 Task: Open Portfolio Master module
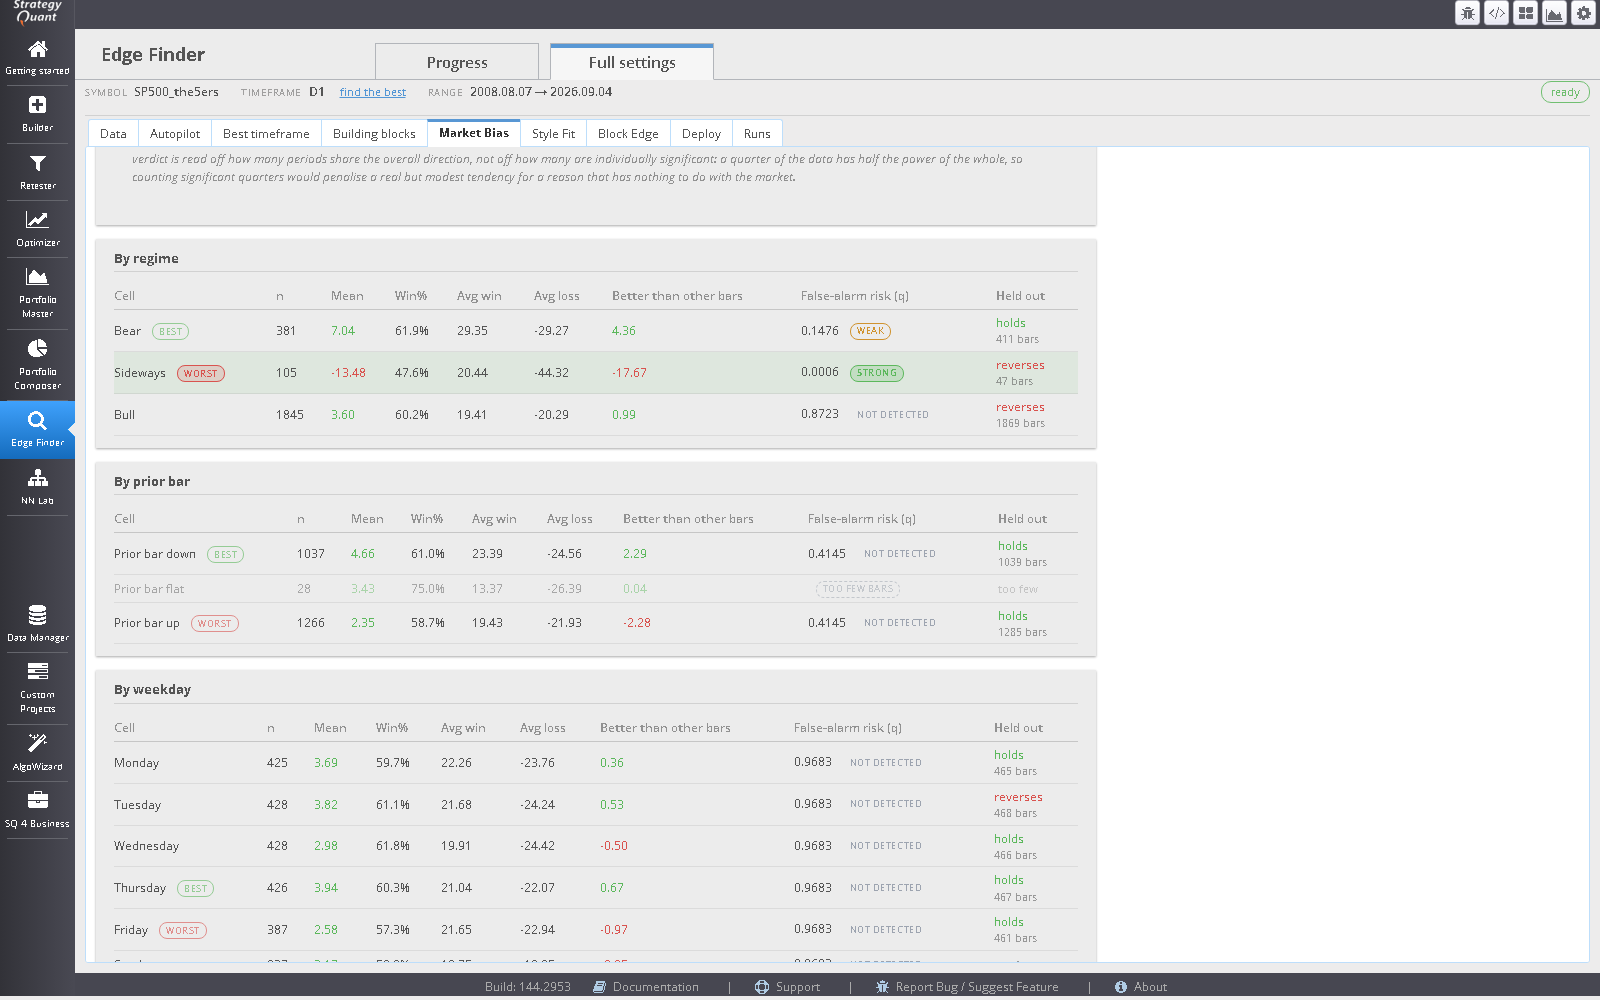pyautogui.click(x=37, y=293)
